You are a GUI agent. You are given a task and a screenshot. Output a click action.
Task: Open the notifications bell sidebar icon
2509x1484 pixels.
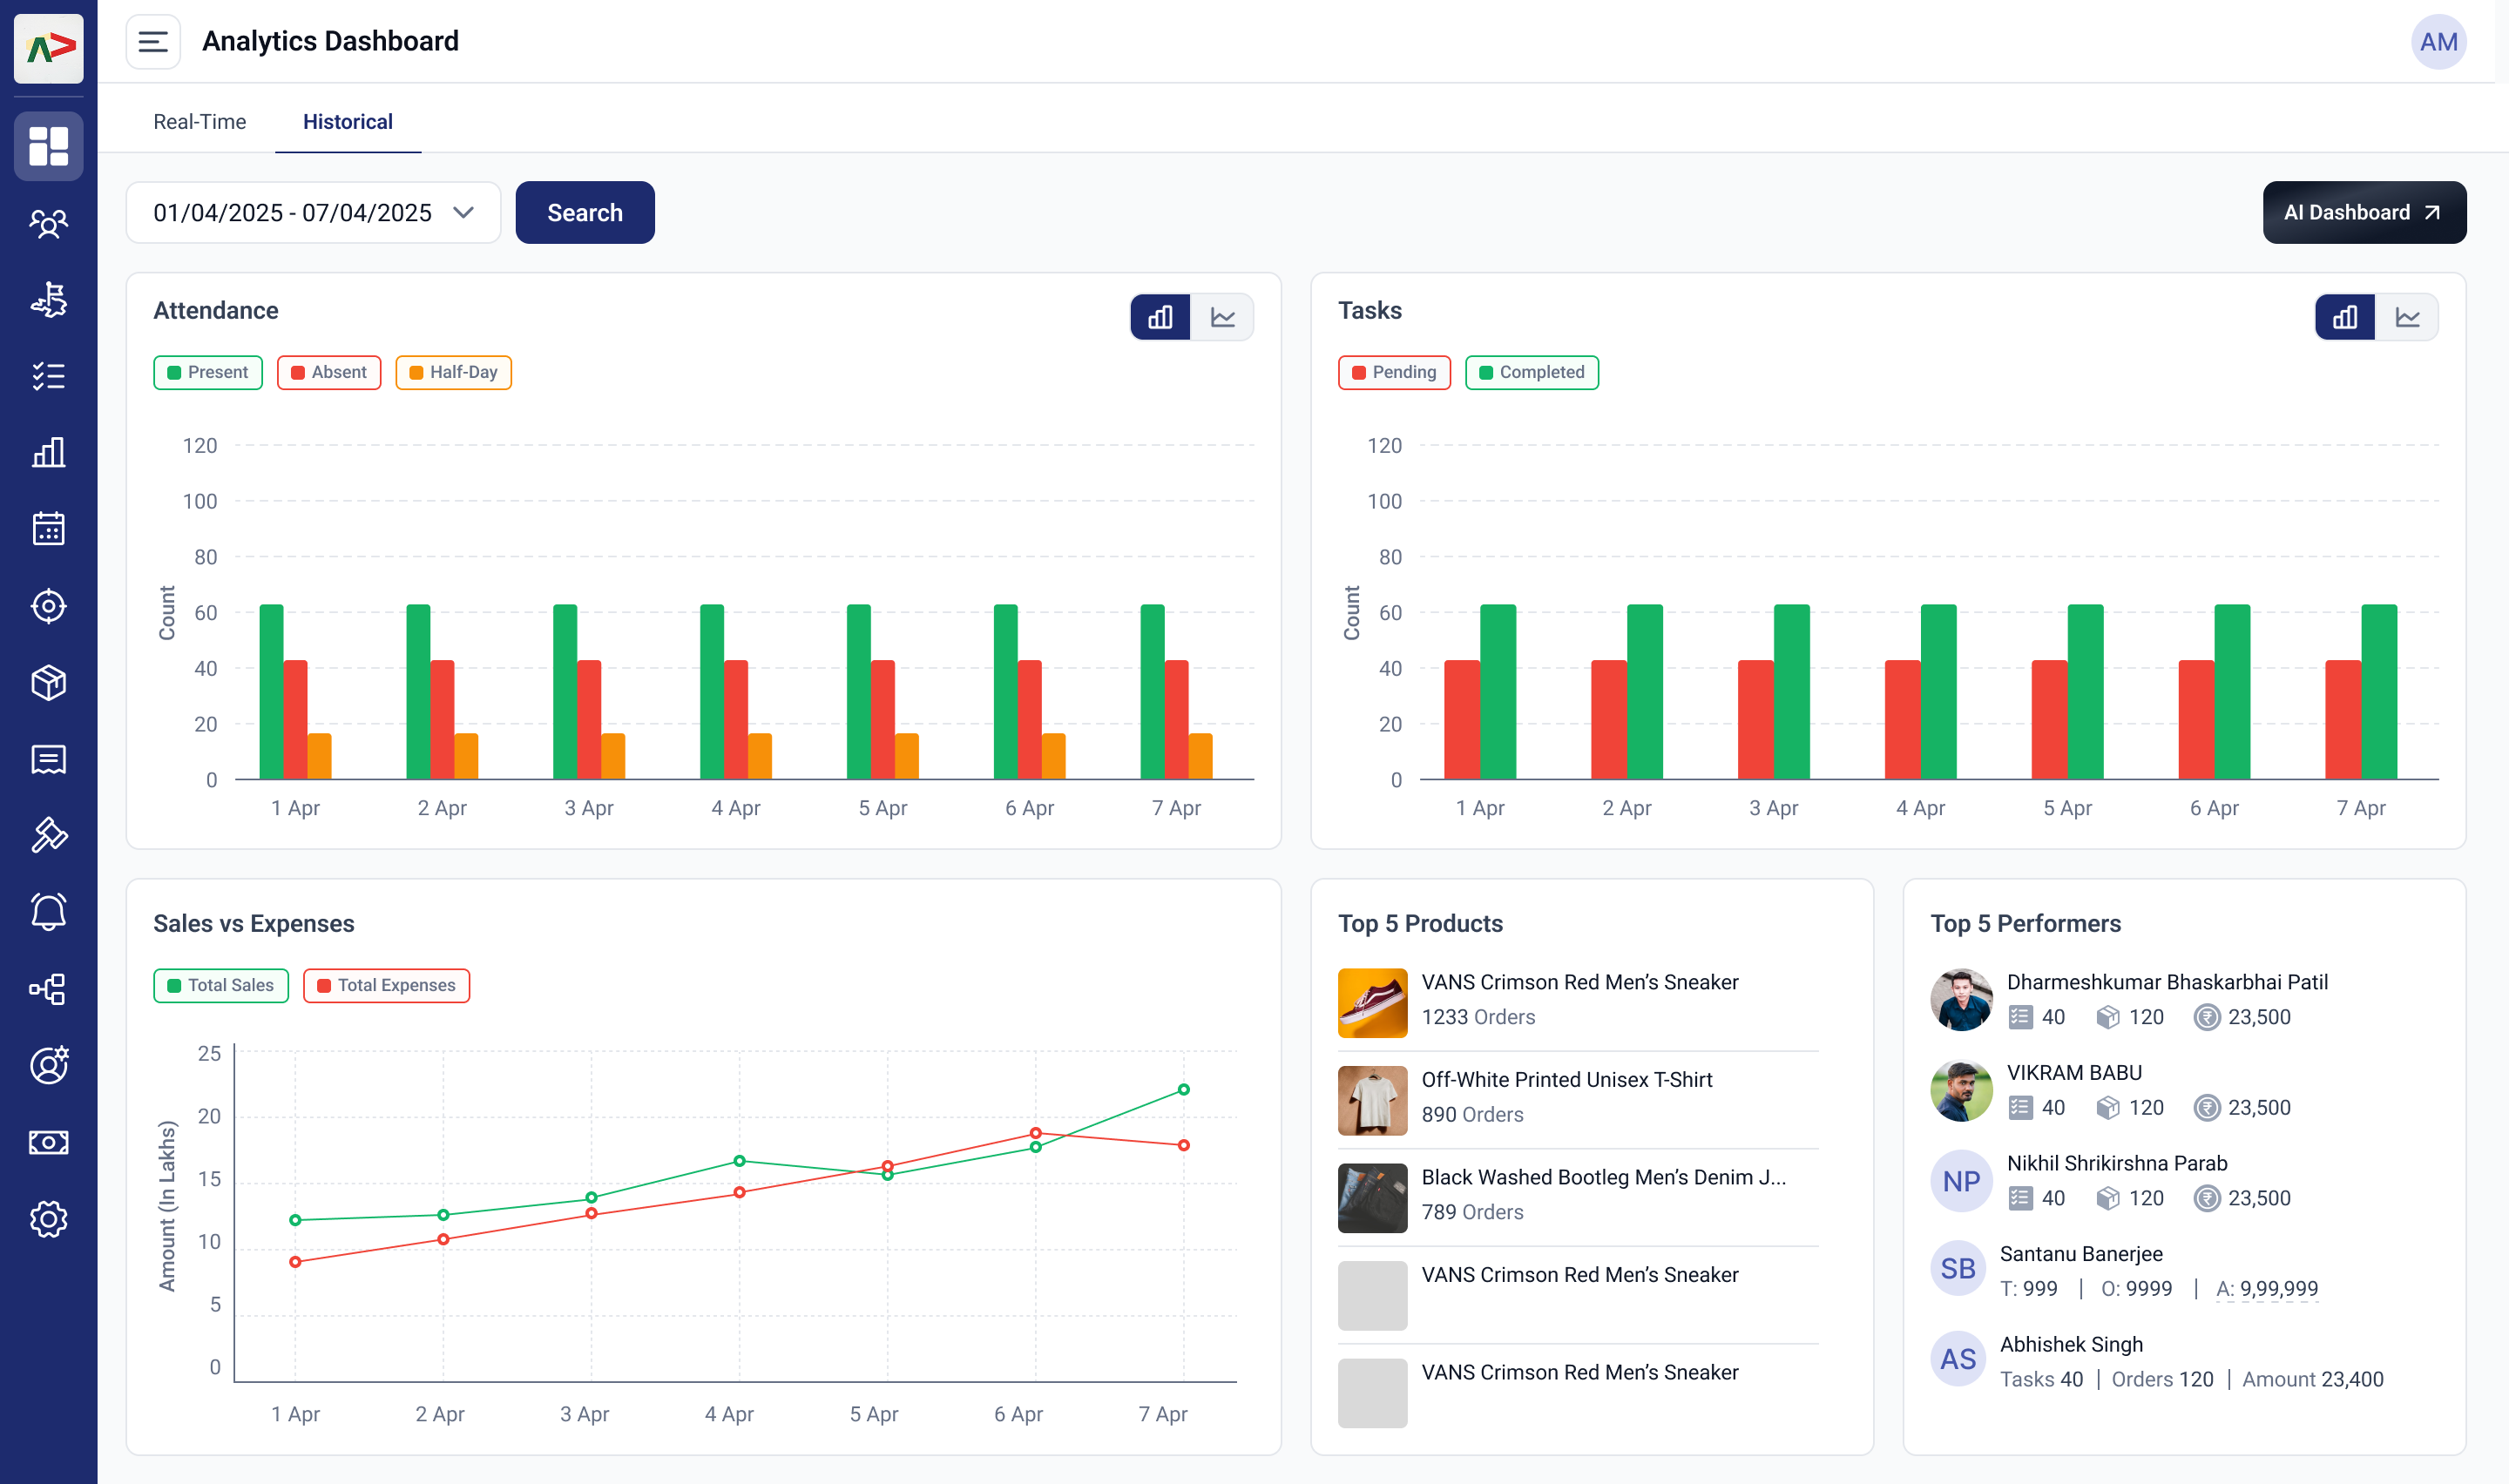[x=48, y=912]
